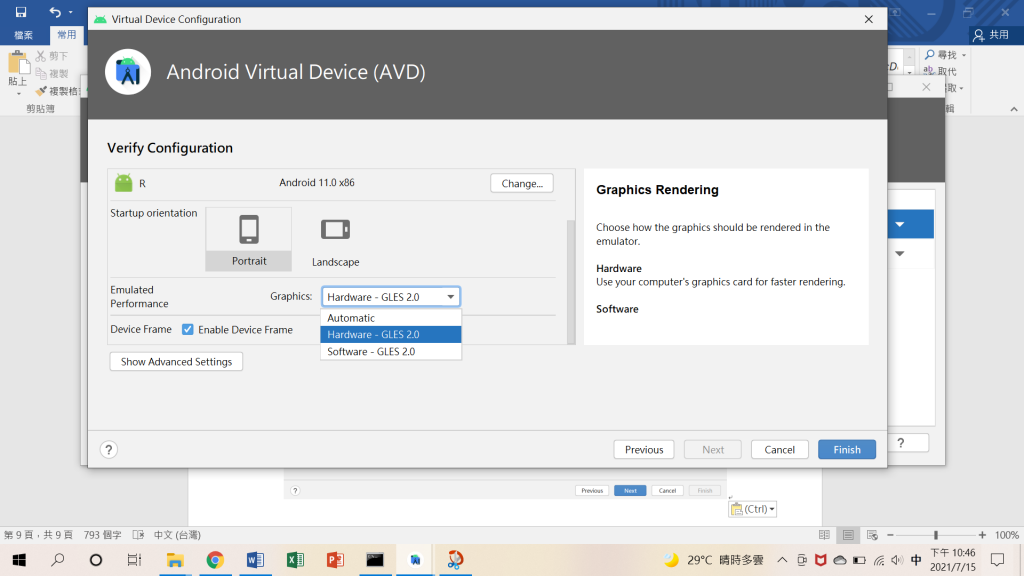Screen dimensions: 1024x576
Task: Click Share (共用) button in Word
Action: 991,35
